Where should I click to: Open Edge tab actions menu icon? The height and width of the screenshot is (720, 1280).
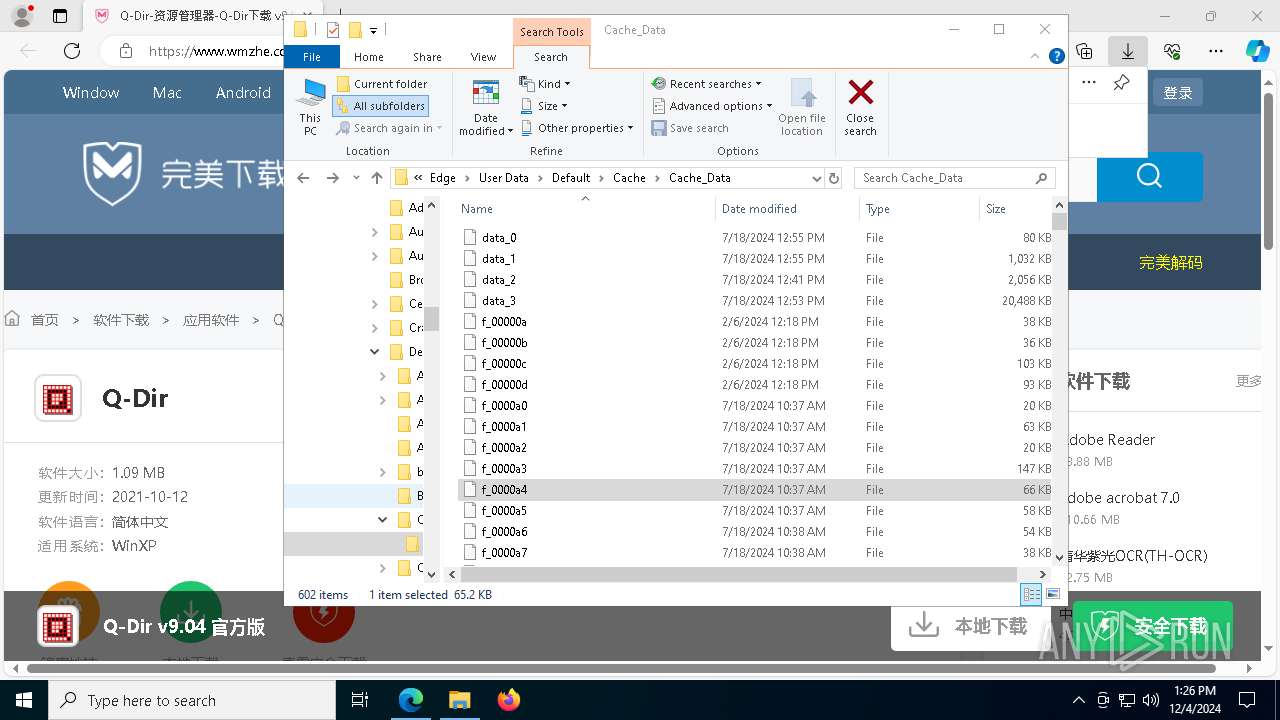point(60,16)
